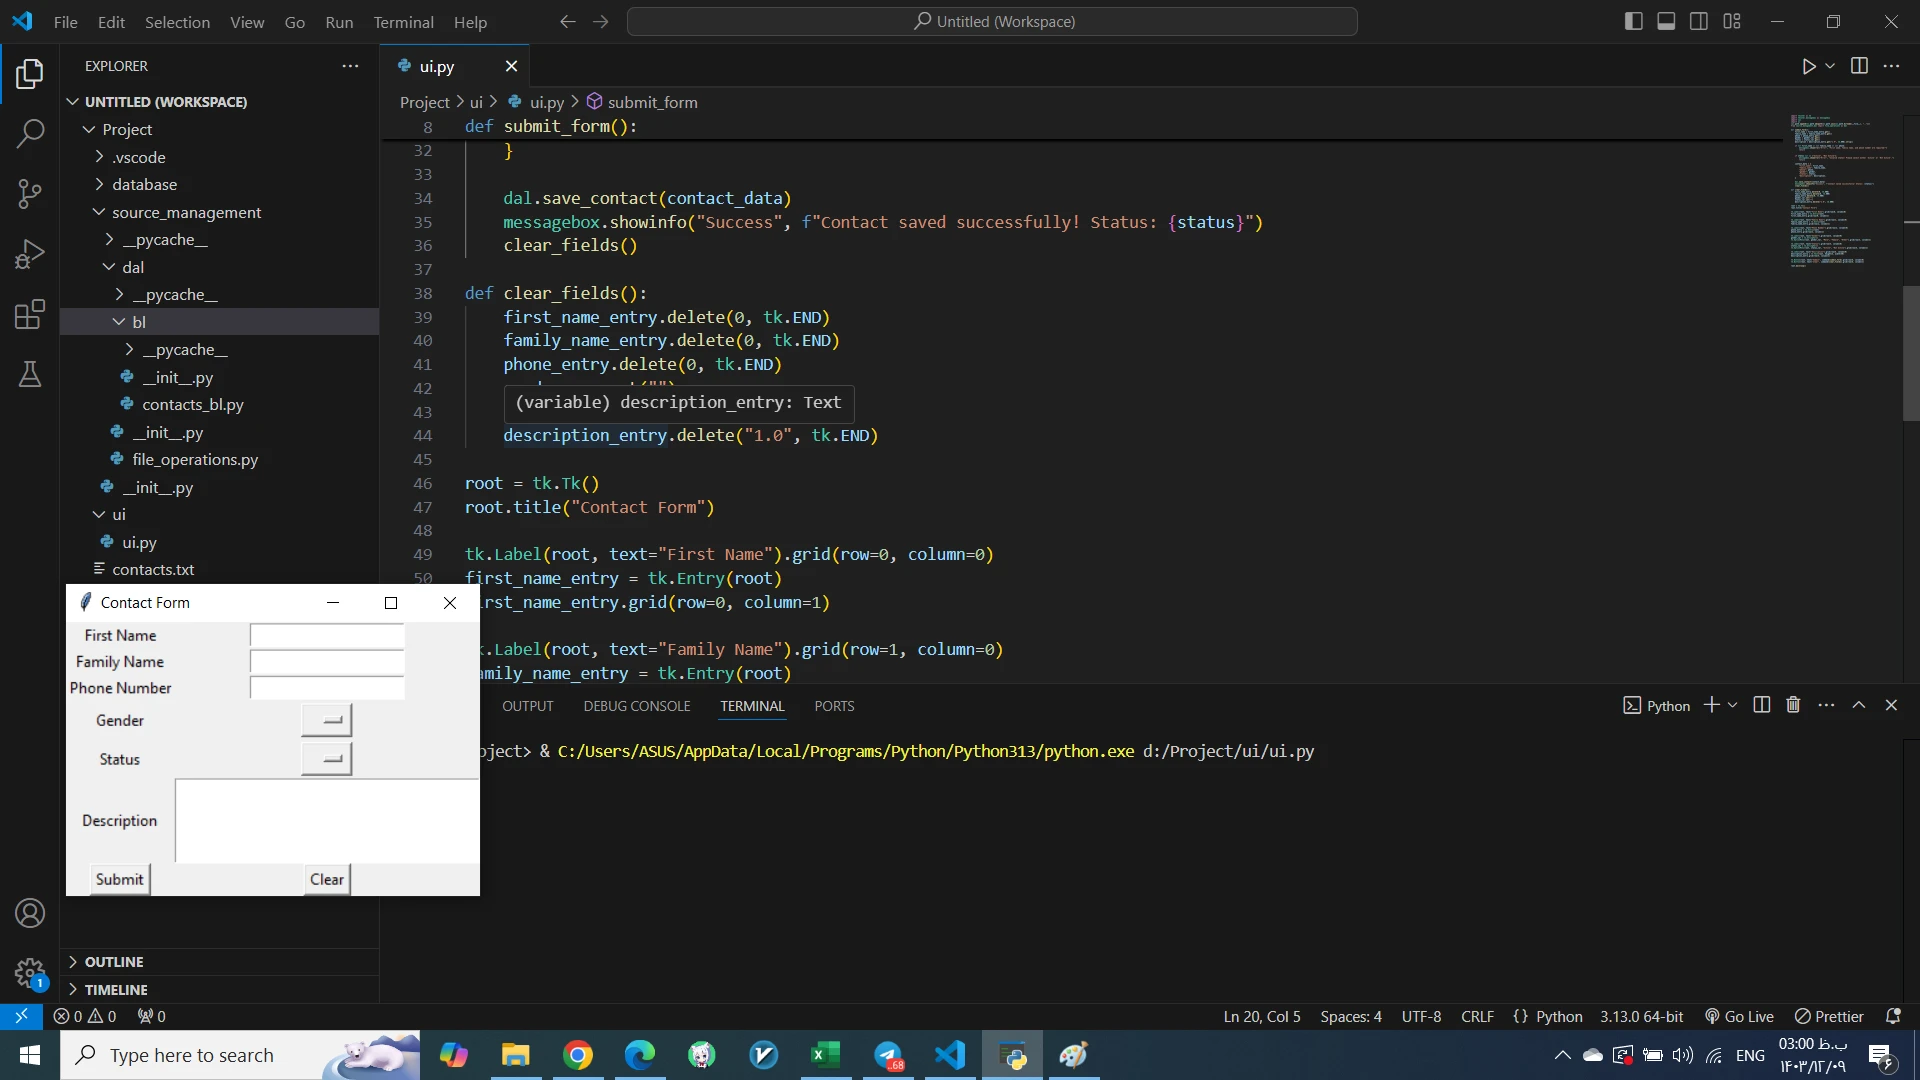
Task: Run Python file with play button
Action: click(x=1808, y=66)
